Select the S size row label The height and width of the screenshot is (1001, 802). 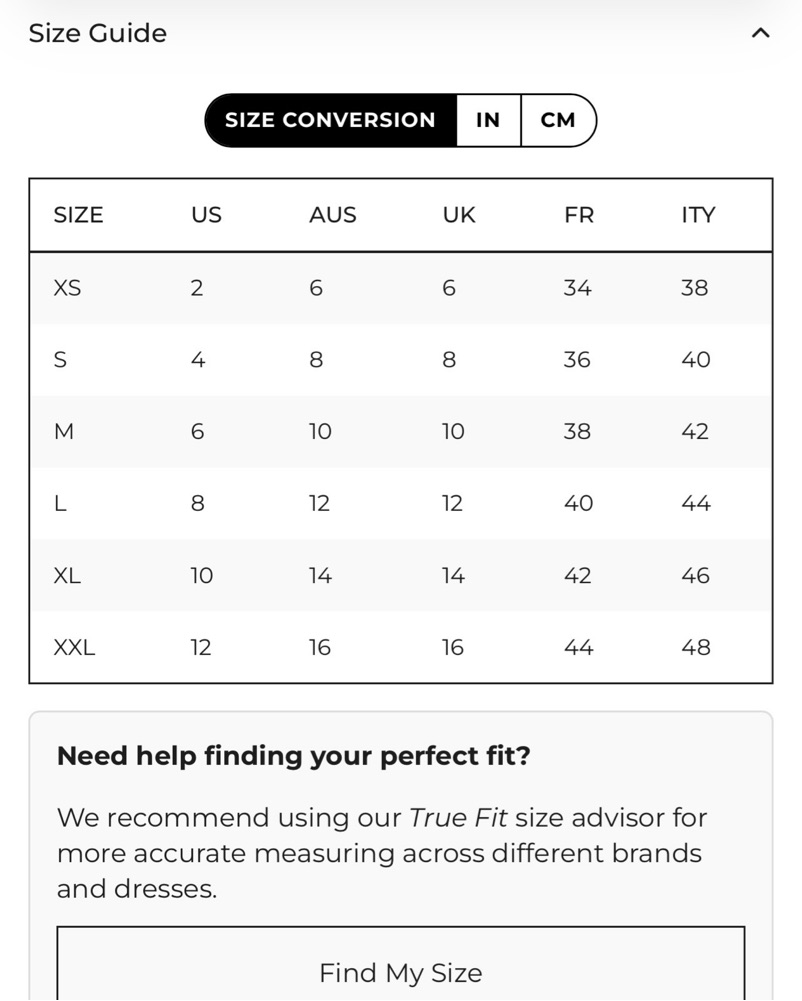tap(60, 359)
